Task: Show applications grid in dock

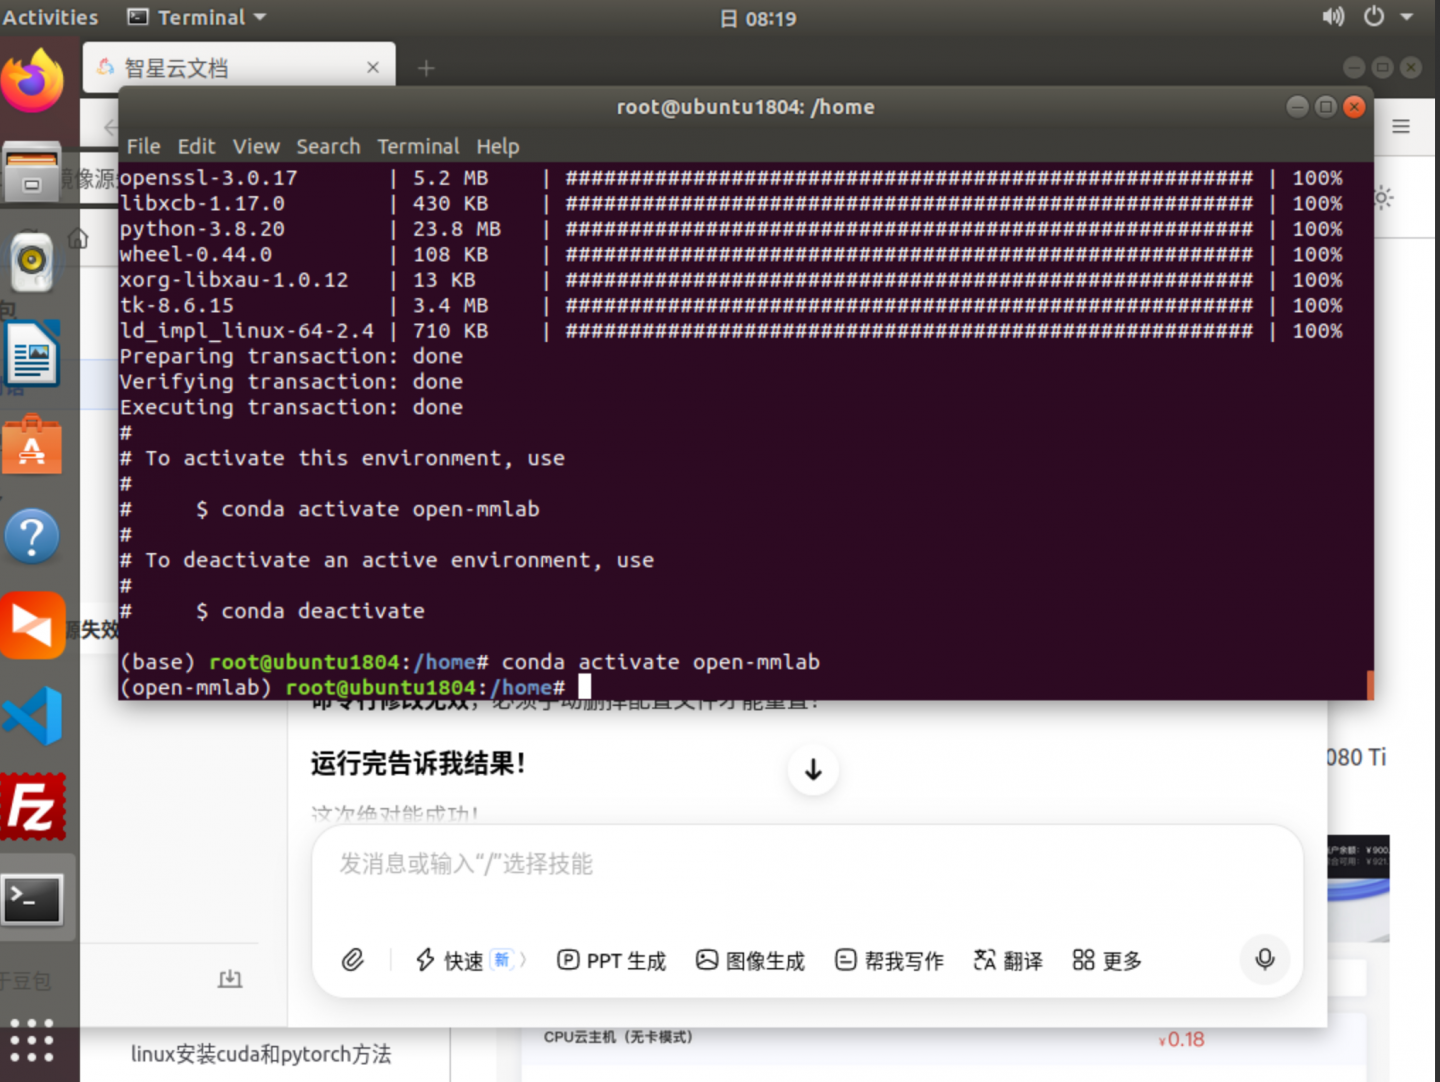Action: [x=32, y=1040]
